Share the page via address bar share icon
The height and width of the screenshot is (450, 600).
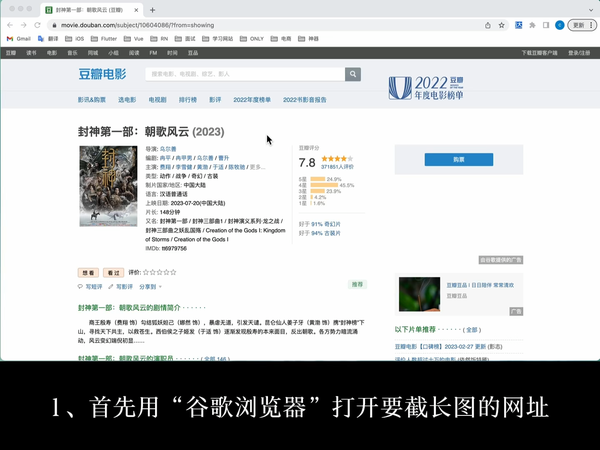tap(488, 25)
